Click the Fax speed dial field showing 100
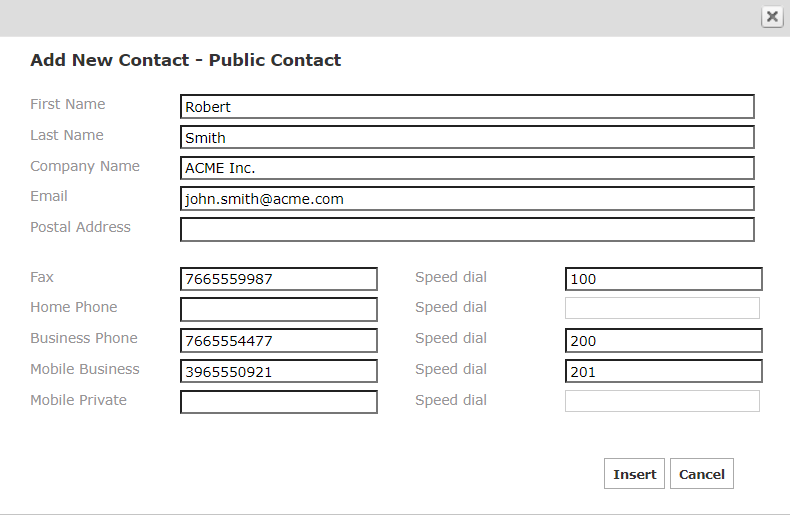Viewport: 790px width, 515px height. point(663,279)
